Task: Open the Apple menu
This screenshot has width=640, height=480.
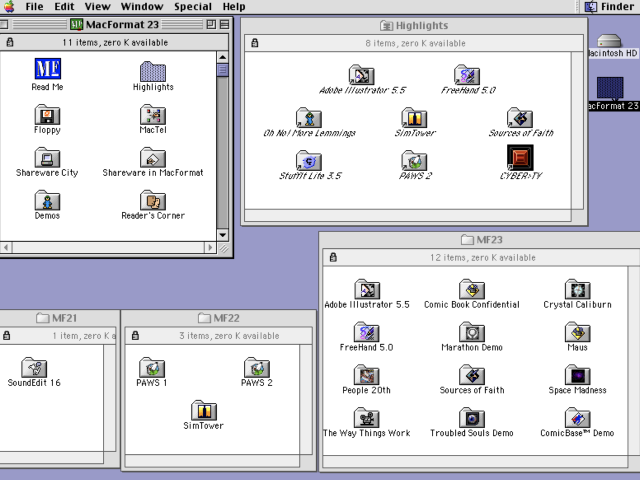Action: pyautogui.click(x=9, y=7)
